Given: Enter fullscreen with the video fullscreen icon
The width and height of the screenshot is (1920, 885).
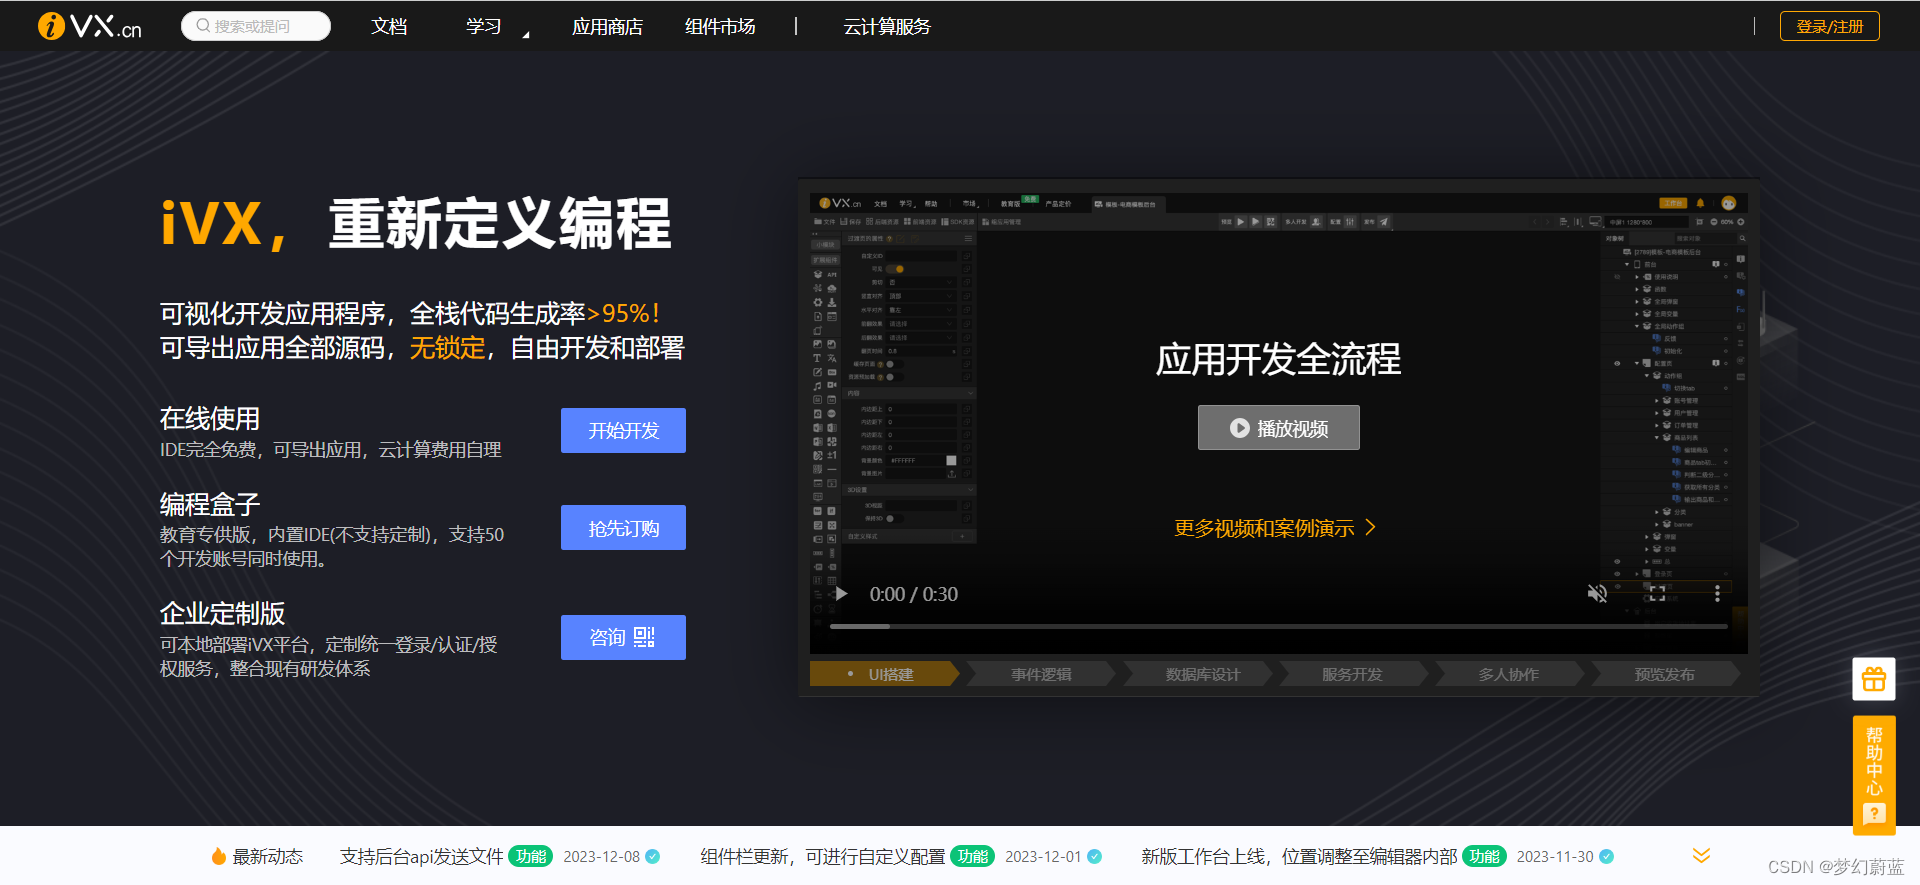Looking at the screenshot, I should pyautogui.click(x=1657, y=594).
